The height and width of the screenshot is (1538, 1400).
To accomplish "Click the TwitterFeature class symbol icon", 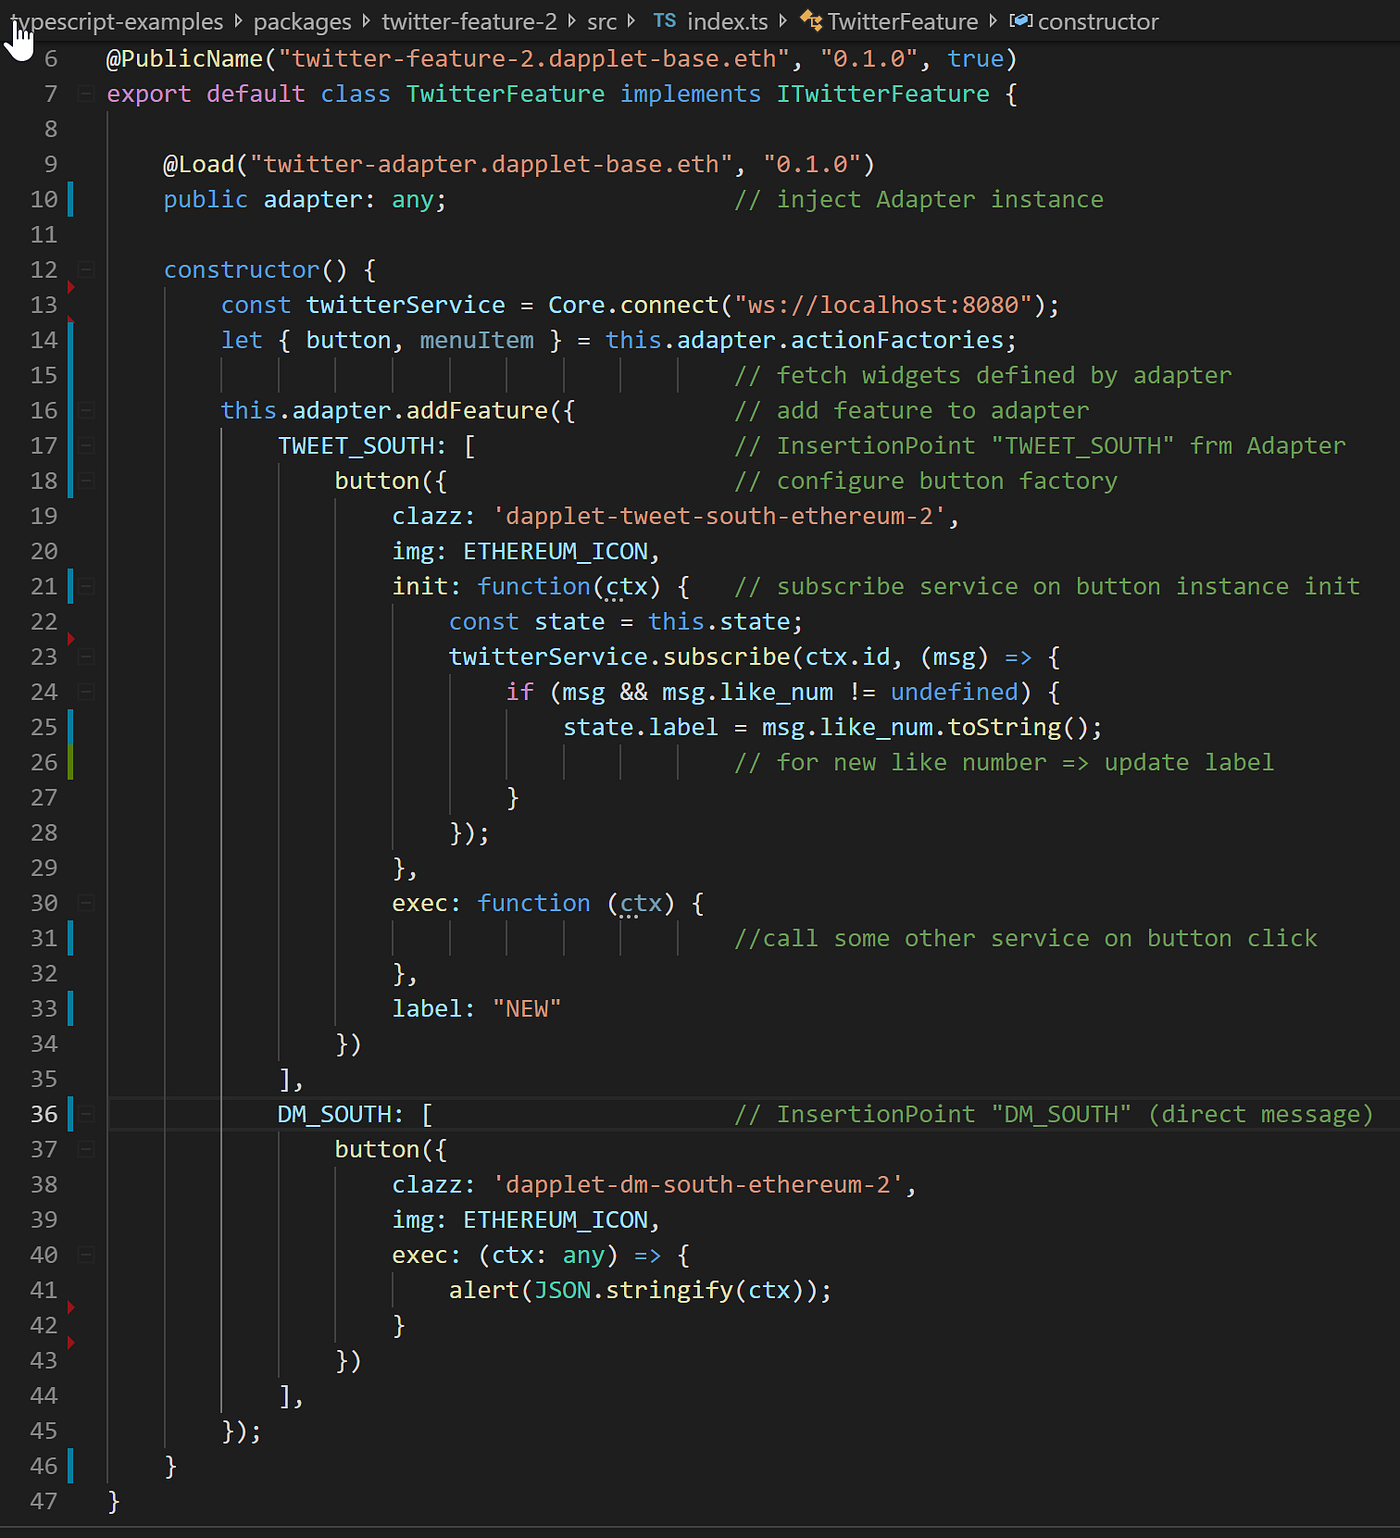I will click(810, 21).
